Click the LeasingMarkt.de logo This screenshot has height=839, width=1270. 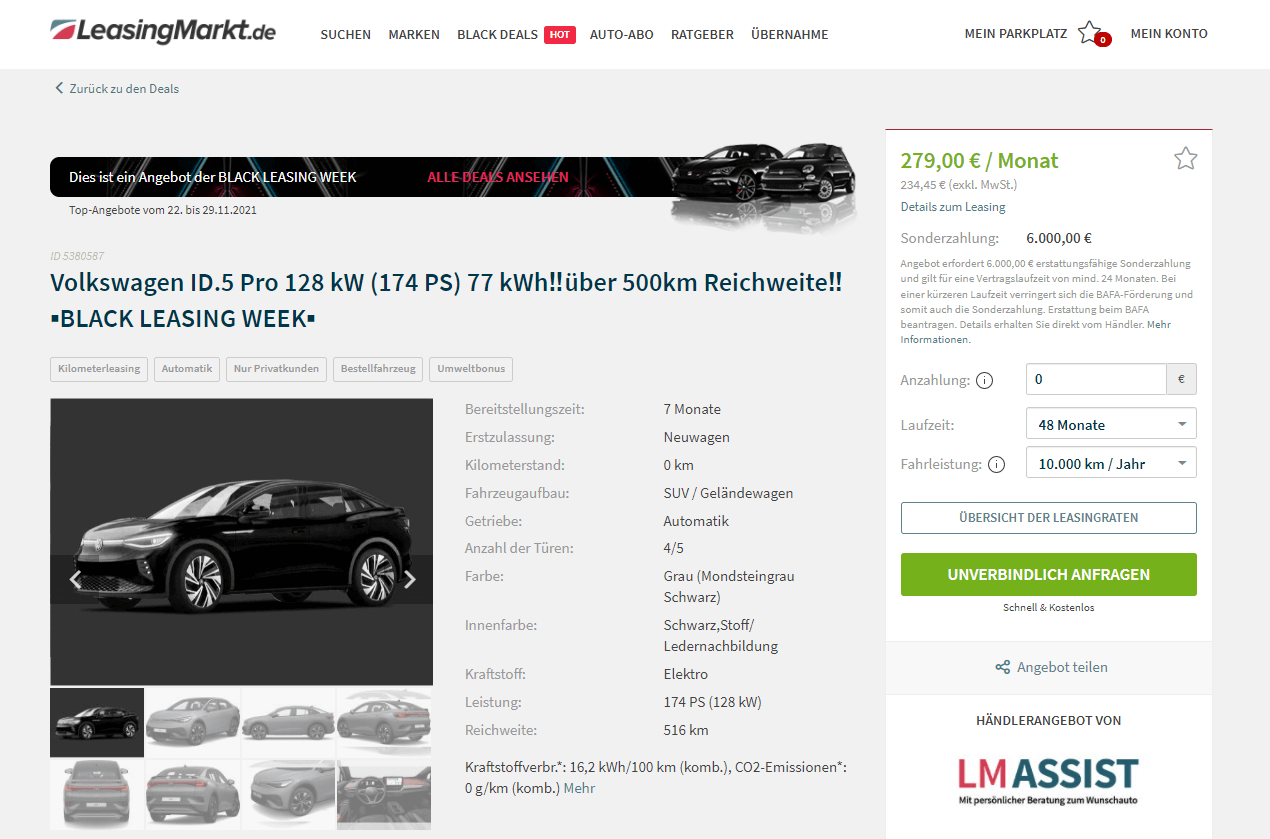(163, 32)
